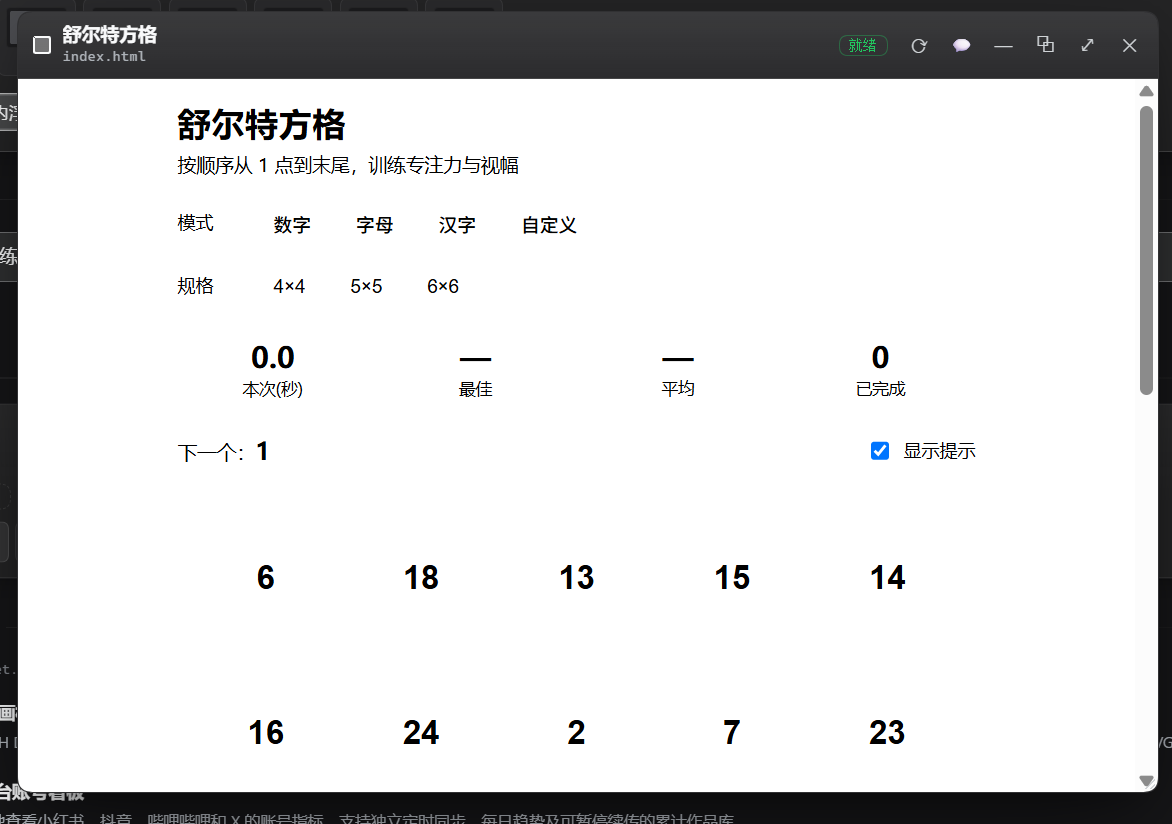Pick the 6×6 grid size
This screenshot has width=1172, height=824.
(x=442, y=286)
